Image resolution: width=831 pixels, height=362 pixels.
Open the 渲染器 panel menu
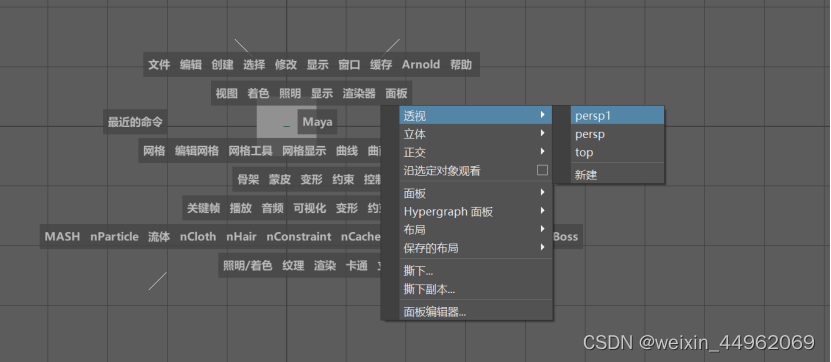(359, 94)
